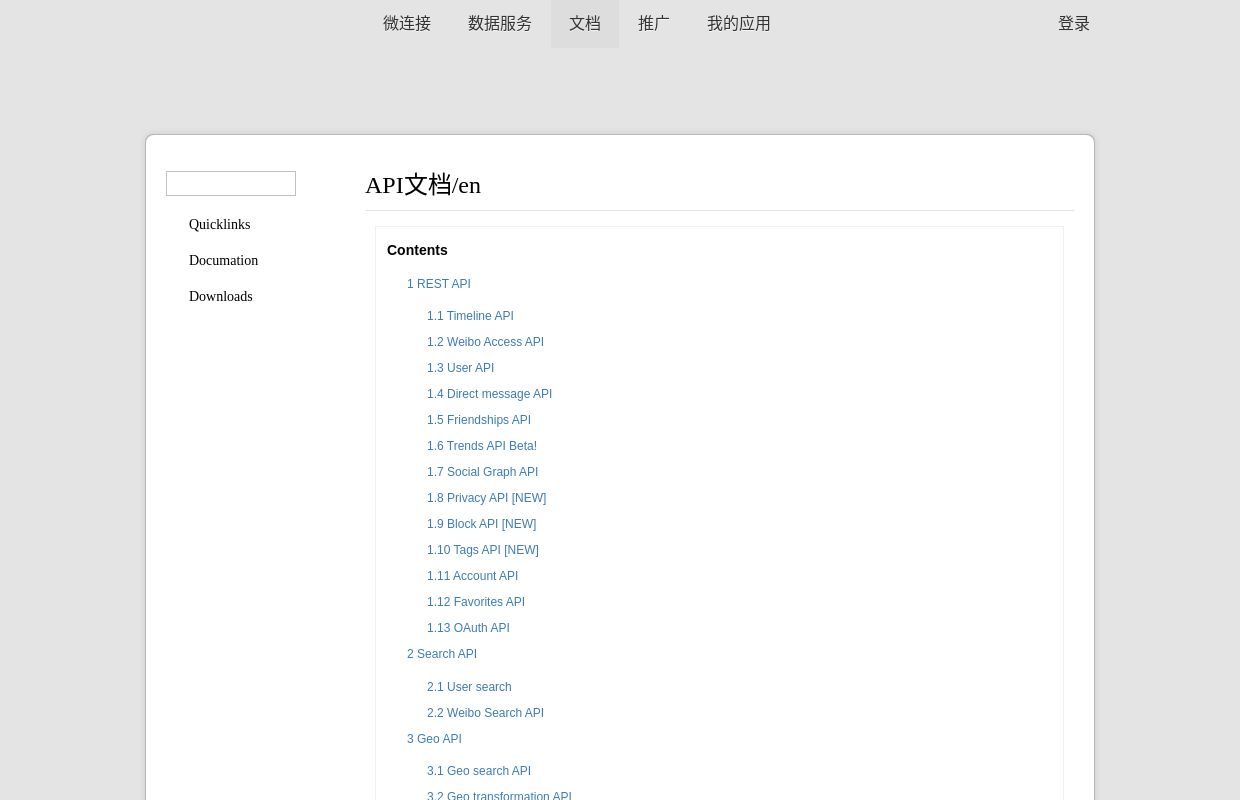
Task: Jump to 1 REST API section
Action: point(439,284)
